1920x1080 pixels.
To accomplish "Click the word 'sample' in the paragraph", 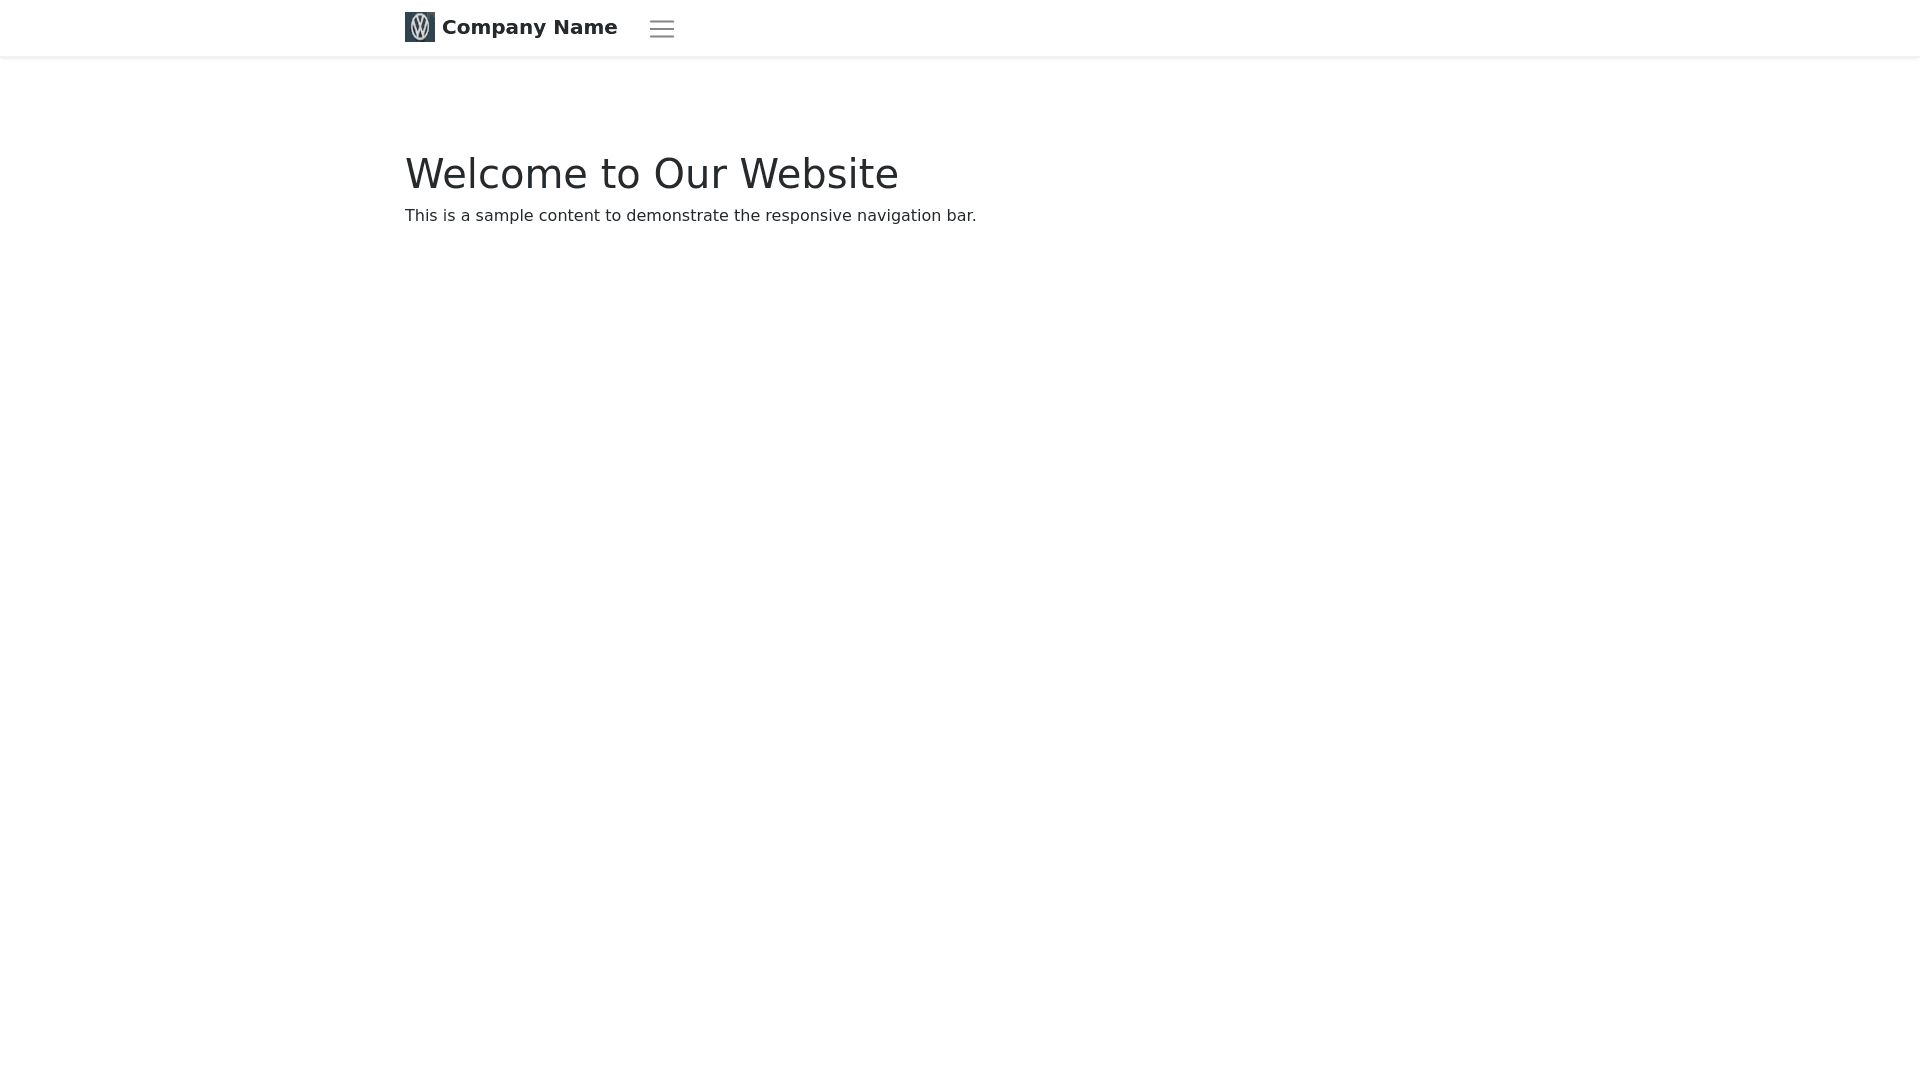I will (504, 216).
